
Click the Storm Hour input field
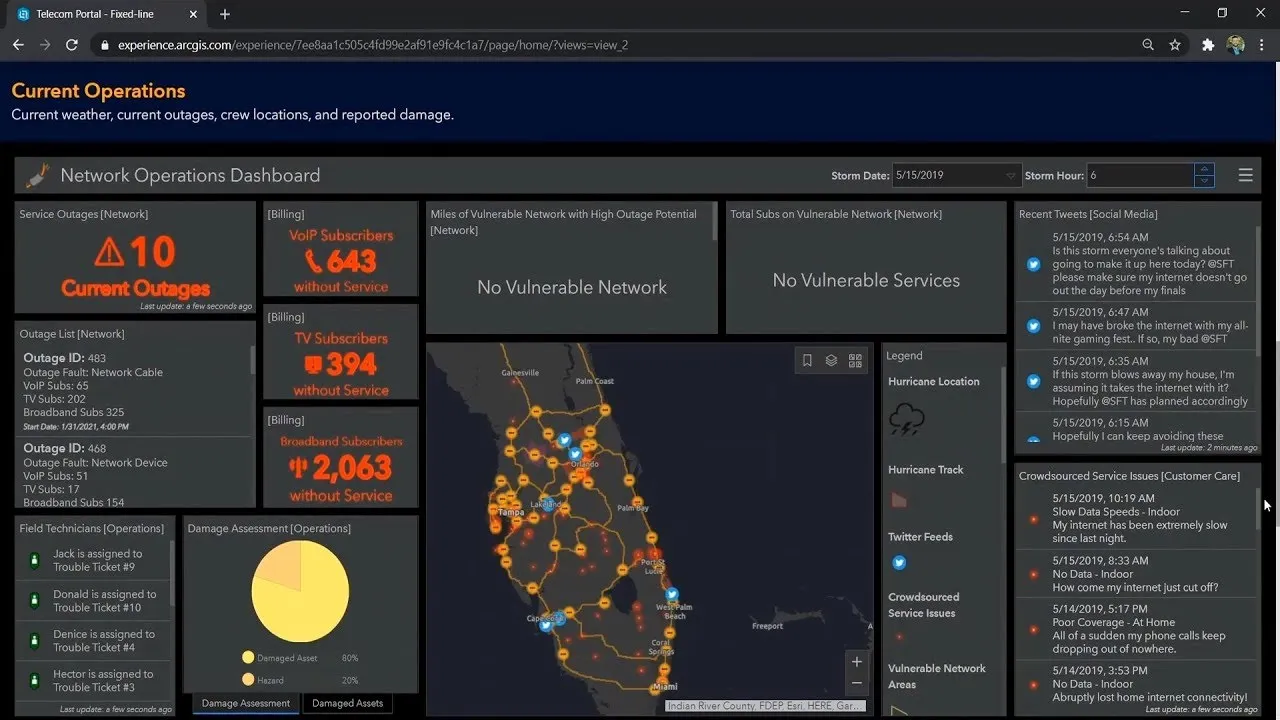click(1141, 175)
